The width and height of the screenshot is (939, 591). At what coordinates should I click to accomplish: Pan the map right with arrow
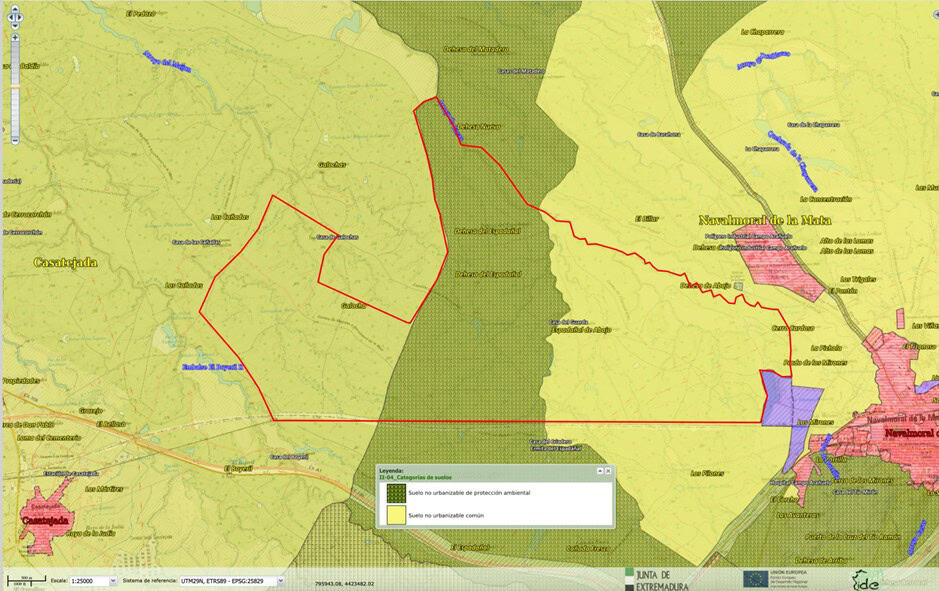click(19, 17)
